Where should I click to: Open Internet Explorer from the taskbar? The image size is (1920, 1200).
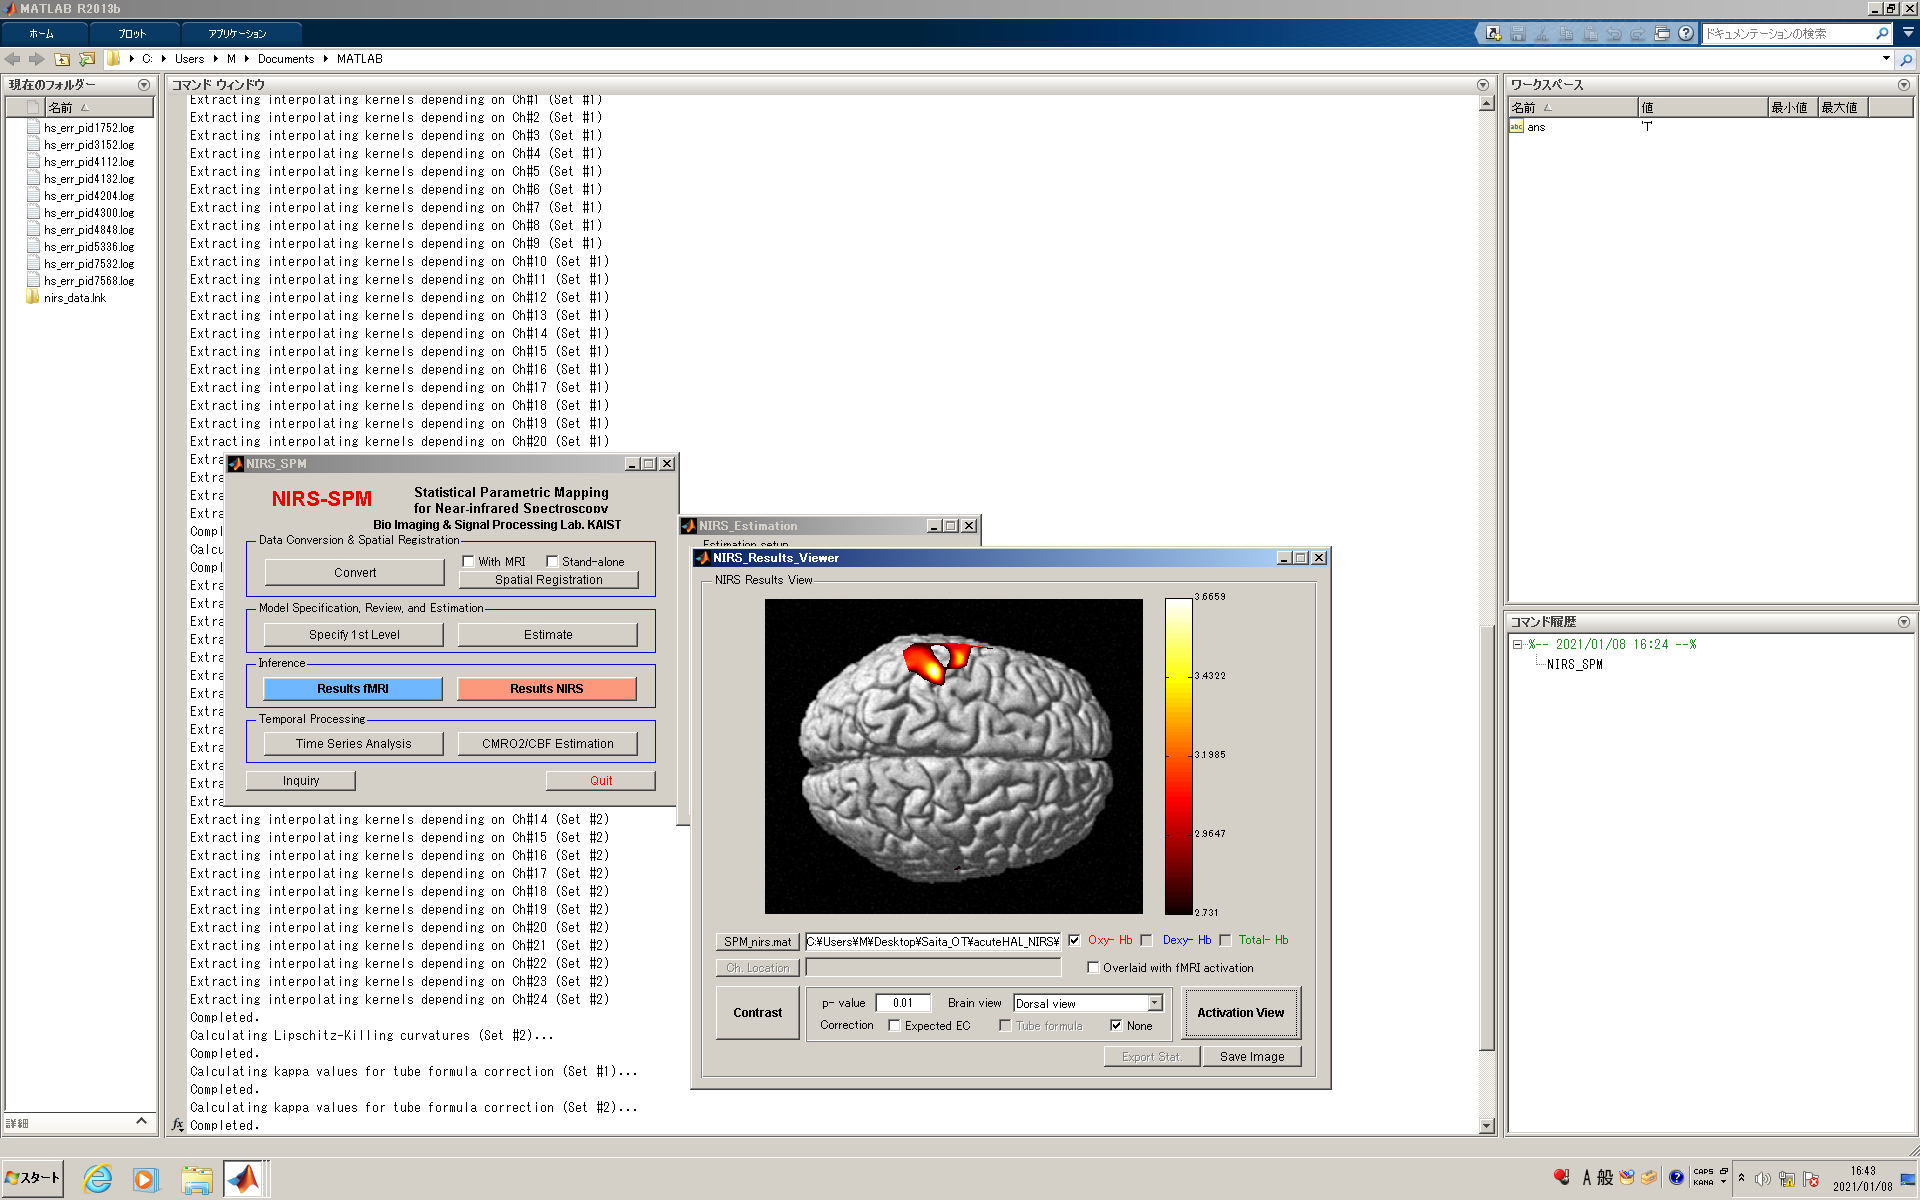(x=97, y=1179)
